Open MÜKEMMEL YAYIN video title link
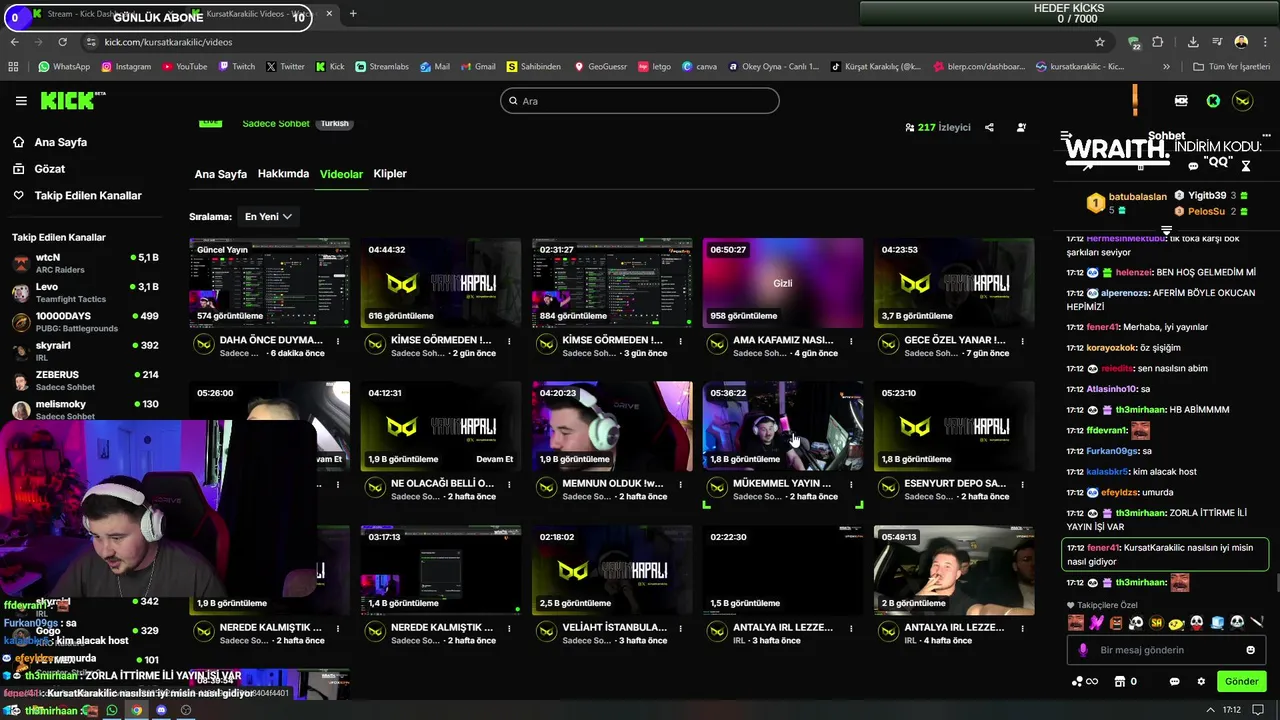 point(782,483)
